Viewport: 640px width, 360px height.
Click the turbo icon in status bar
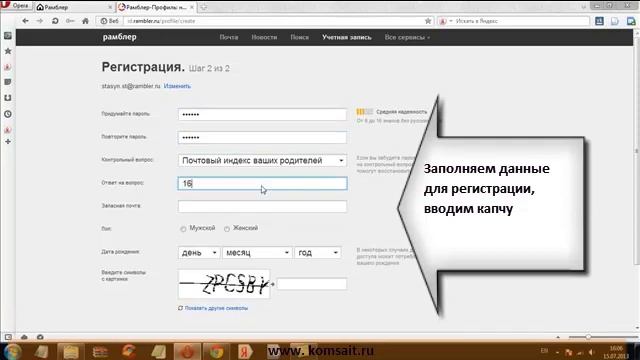(x=40, y=337)
